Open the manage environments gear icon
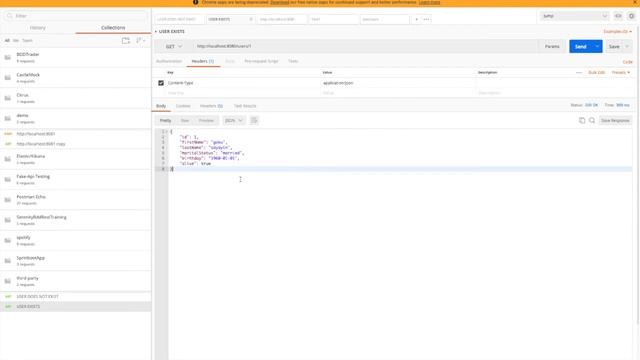The image size is (640, 360). point(631,16)
